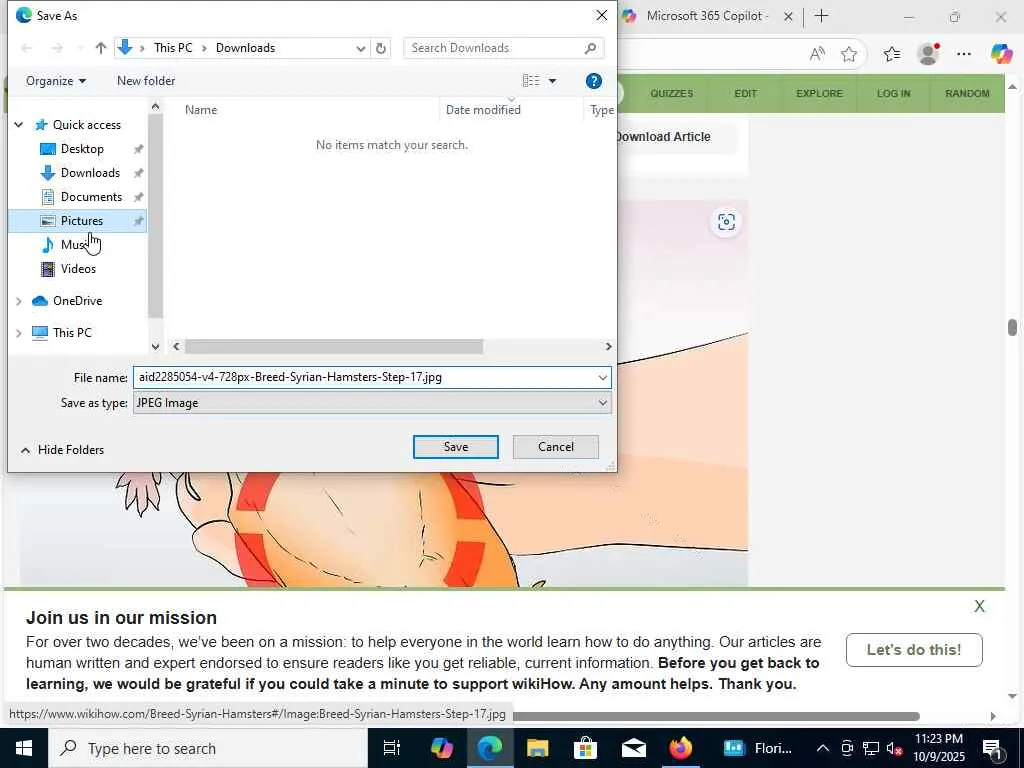Open the wikiHow EXPLORE menu

[819, 93]
